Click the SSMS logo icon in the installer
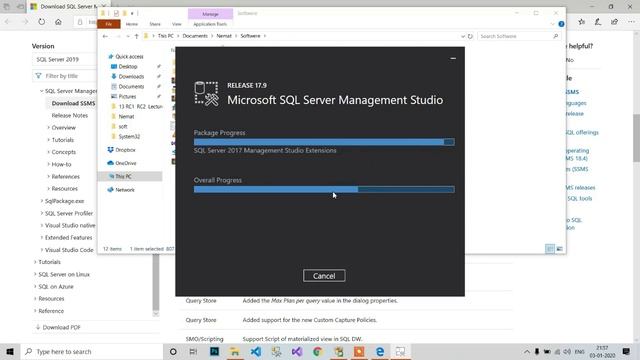The height and width of the screenshot is (360, 640). tap(207, 94)
